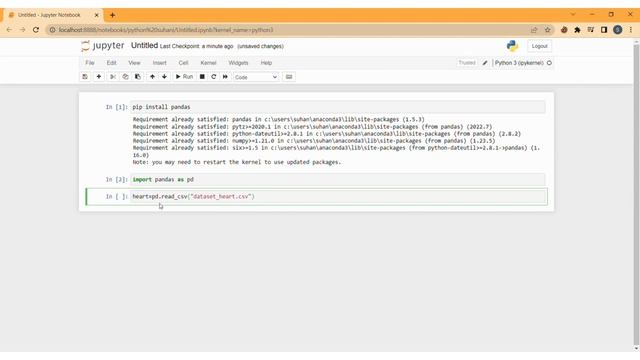The height and width of the screenshot is (360, 640).
Task: Open the Help menu
Action: (x=266, y=63)
